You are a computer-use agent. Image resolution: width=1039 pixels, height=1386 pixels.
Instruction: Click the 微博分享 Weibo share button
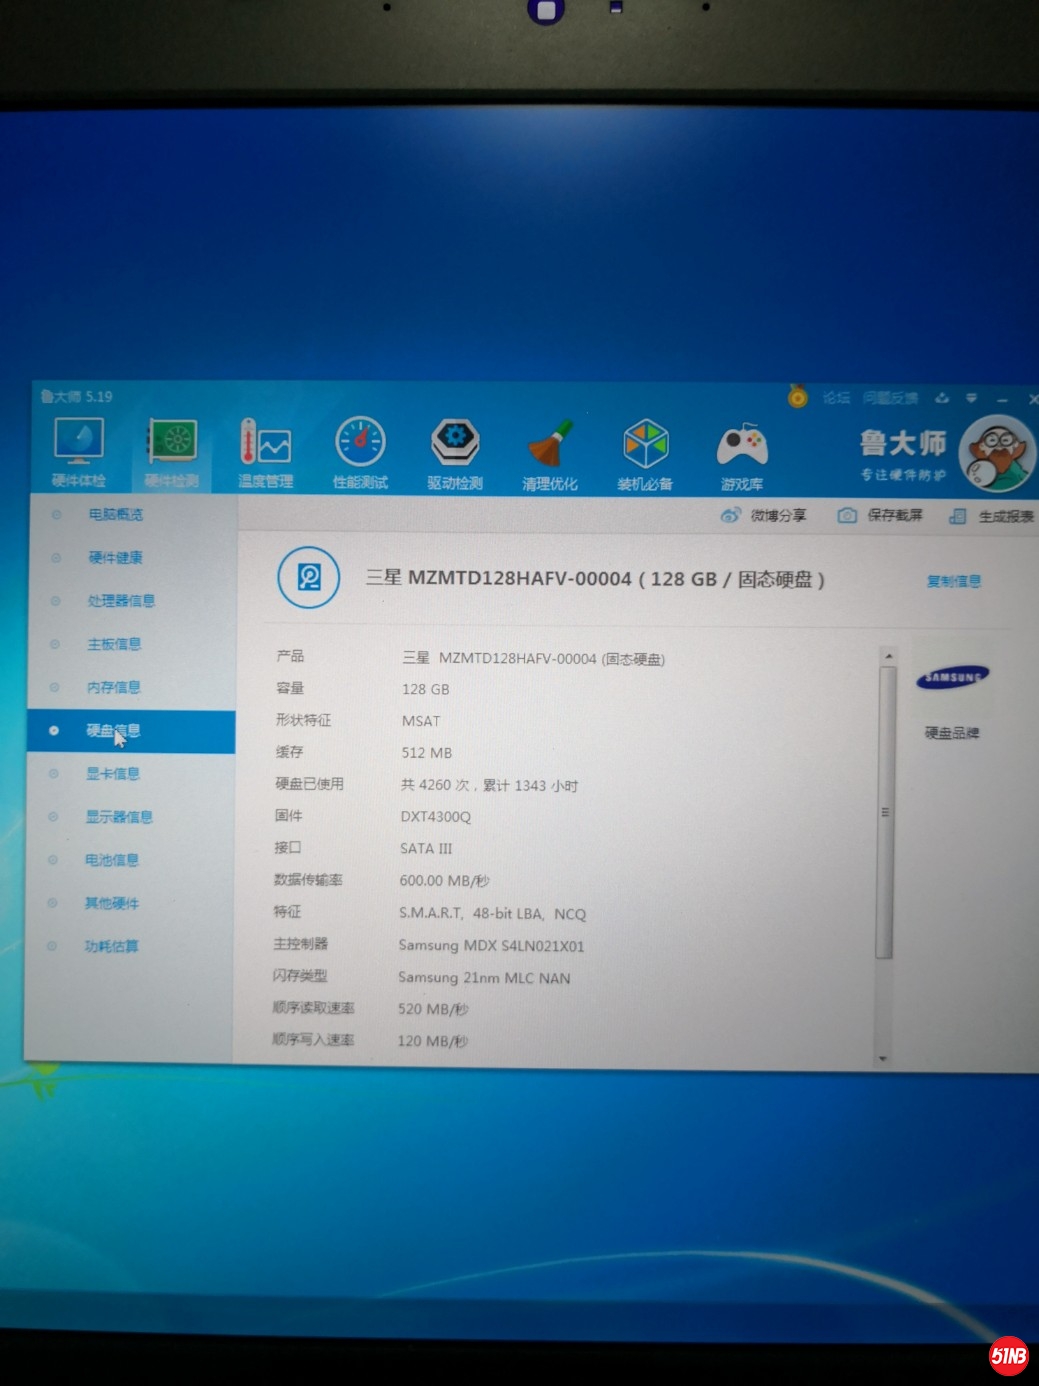click(x=763, y=515)
